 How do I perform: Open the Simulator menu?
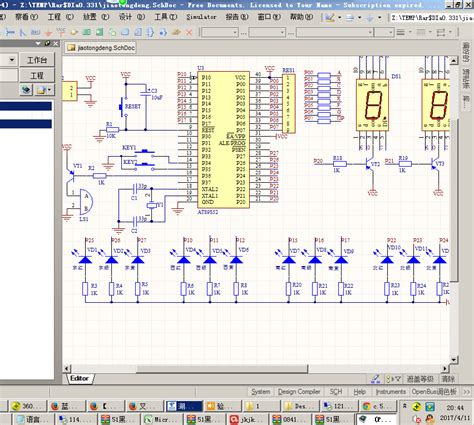click(x=201, y=17)
